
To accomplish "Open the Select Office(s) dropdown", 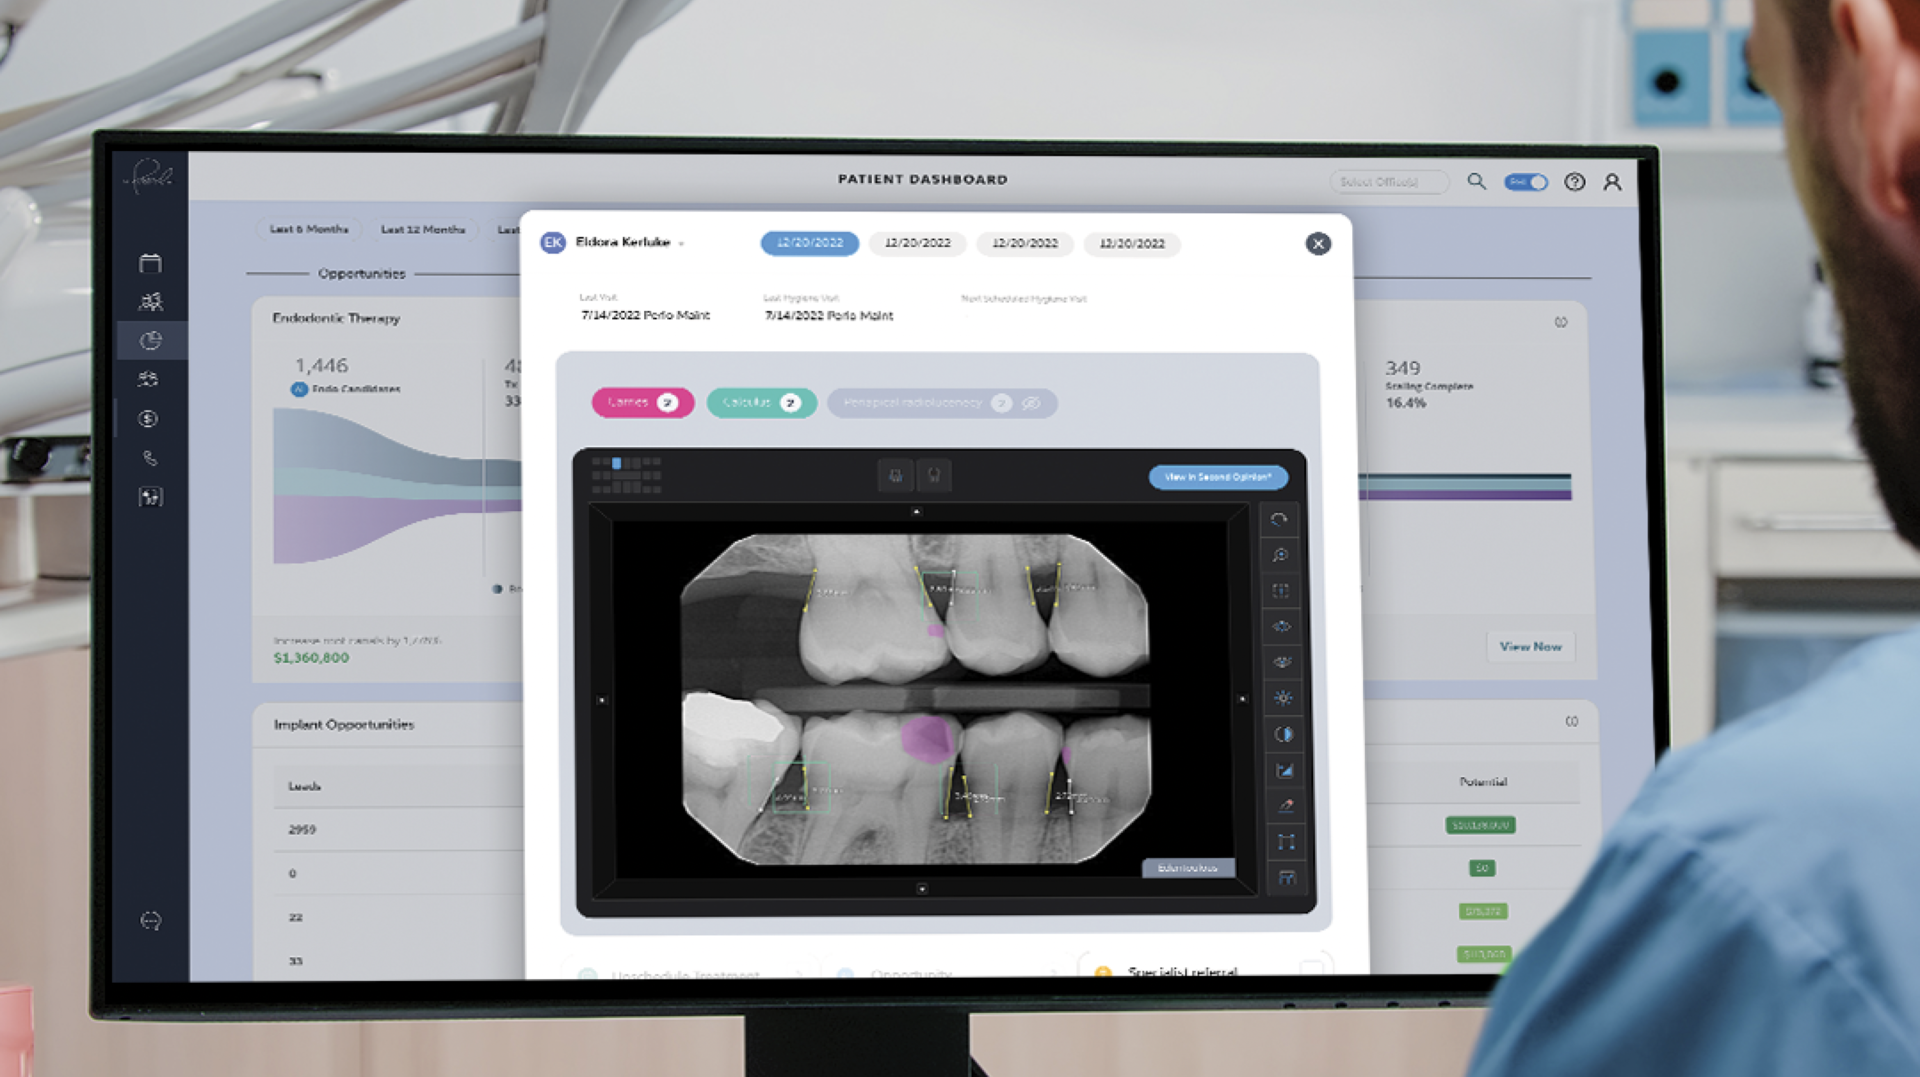I will click(x=1388, y=181).
